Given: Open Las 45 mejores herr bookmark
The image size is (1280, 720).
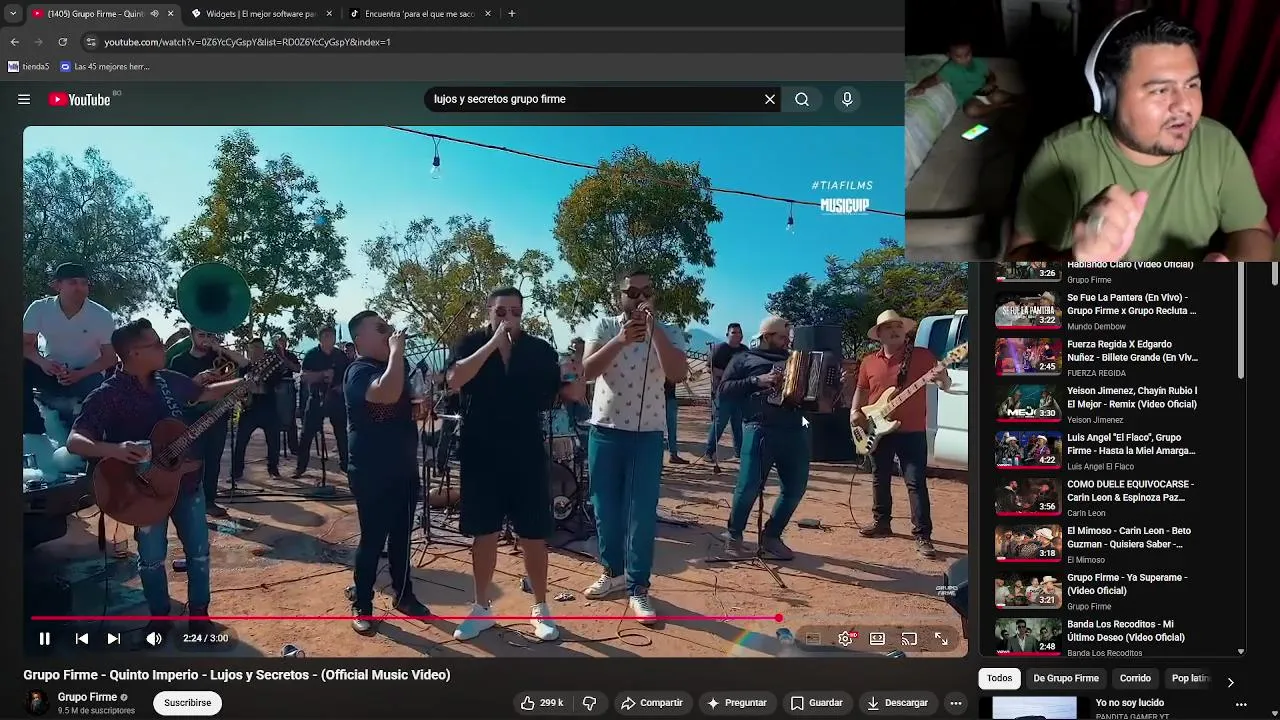Looking at the screenshot, I should pos(105,67).
